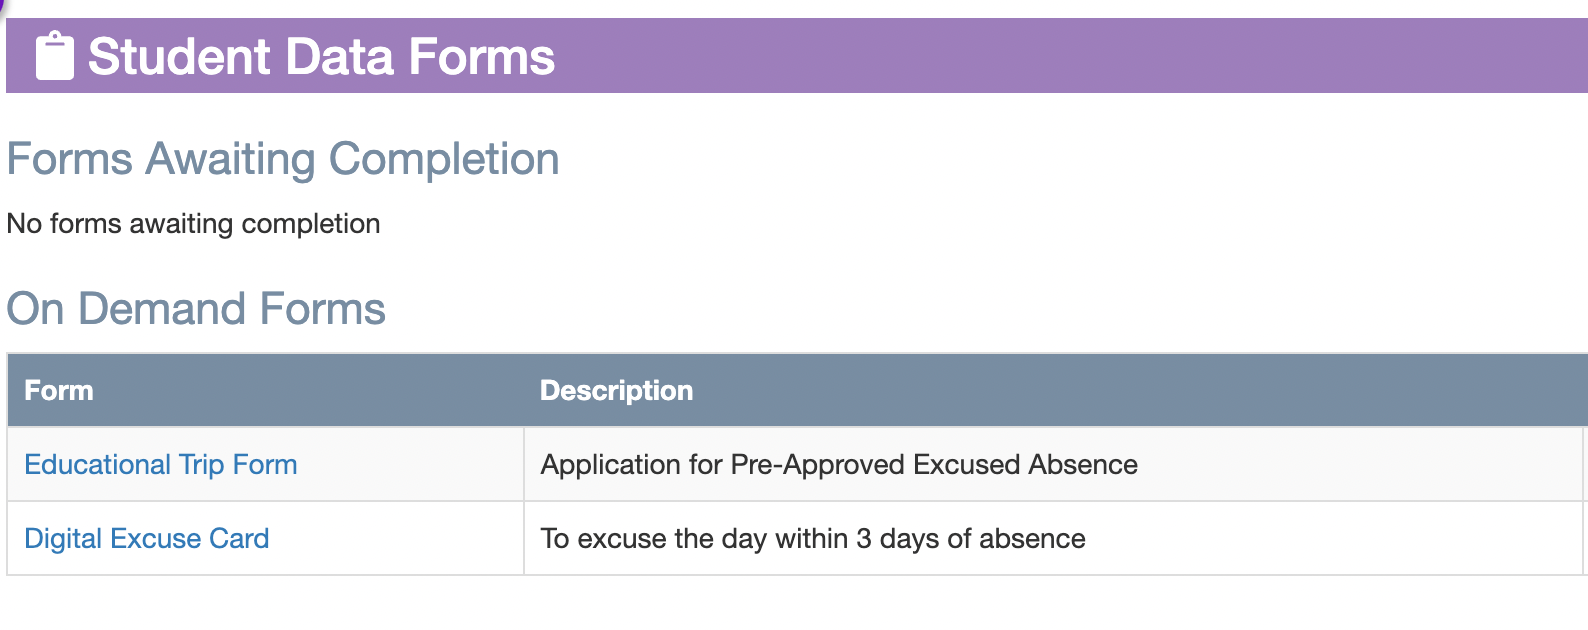
Task: Click the excuse within 3 days description
Action: click(812, 539)
